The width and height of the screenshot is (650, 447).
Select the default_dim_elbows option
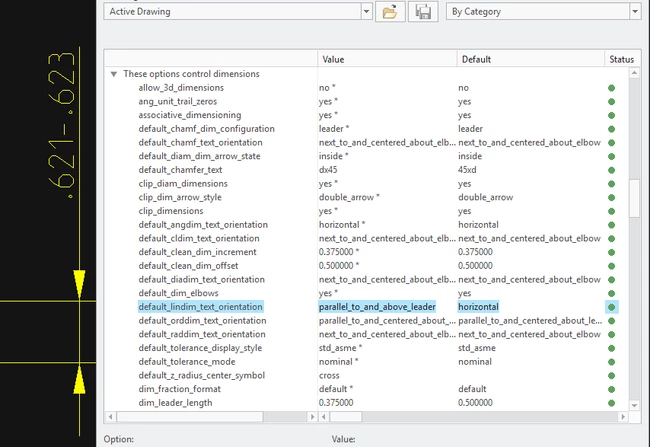pos(178,293)
